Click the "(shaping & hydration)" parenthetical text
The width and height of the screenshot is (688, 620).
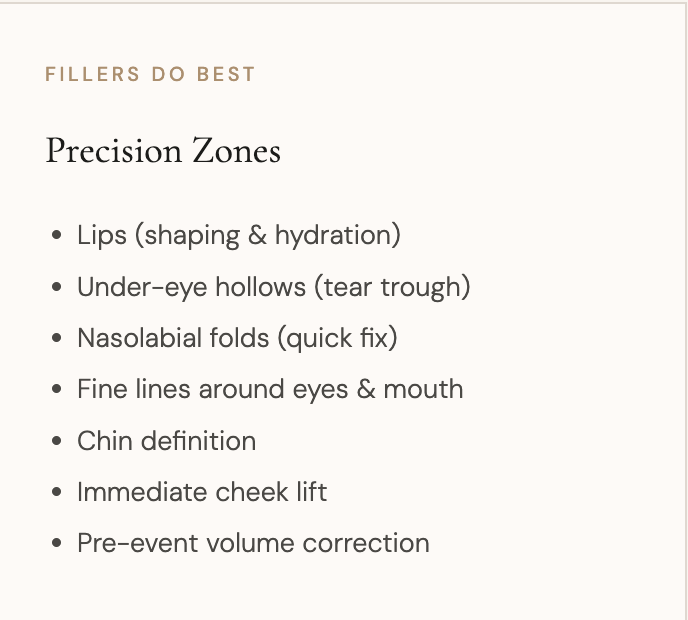267,236
